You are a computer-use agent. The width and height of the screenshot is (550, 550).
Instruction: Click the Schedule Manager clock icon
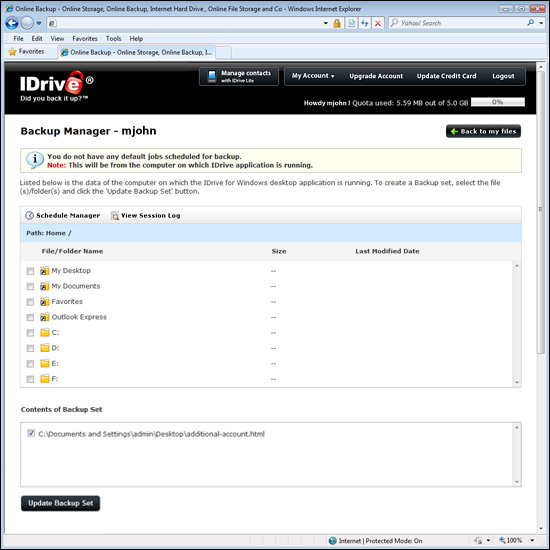(x=29, y=215)
